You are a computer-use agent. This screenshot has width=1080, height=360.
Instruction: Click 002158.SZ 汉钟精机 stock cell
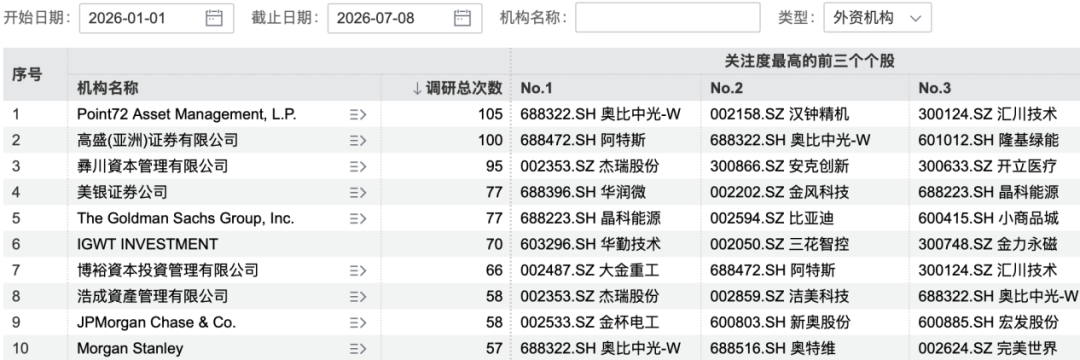coord(780,114)
